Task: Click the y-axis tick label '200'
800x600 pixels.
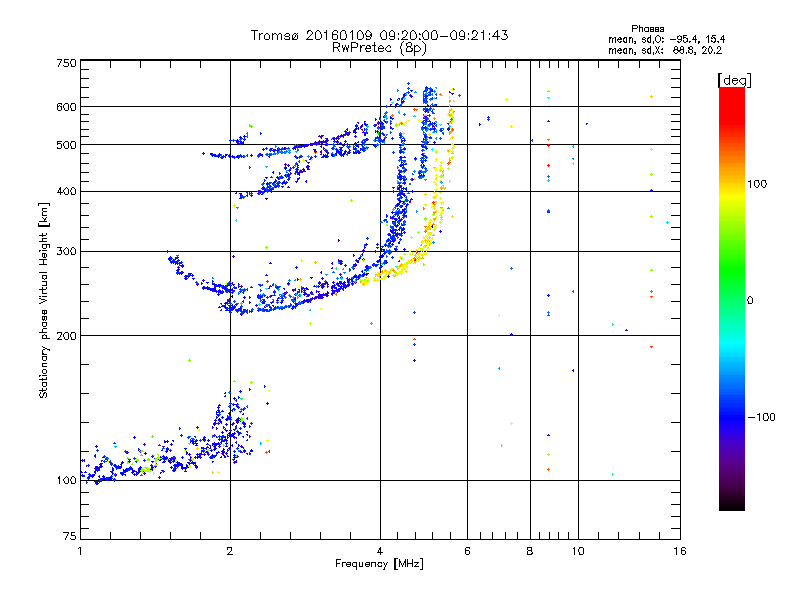Action: point(66,336)
